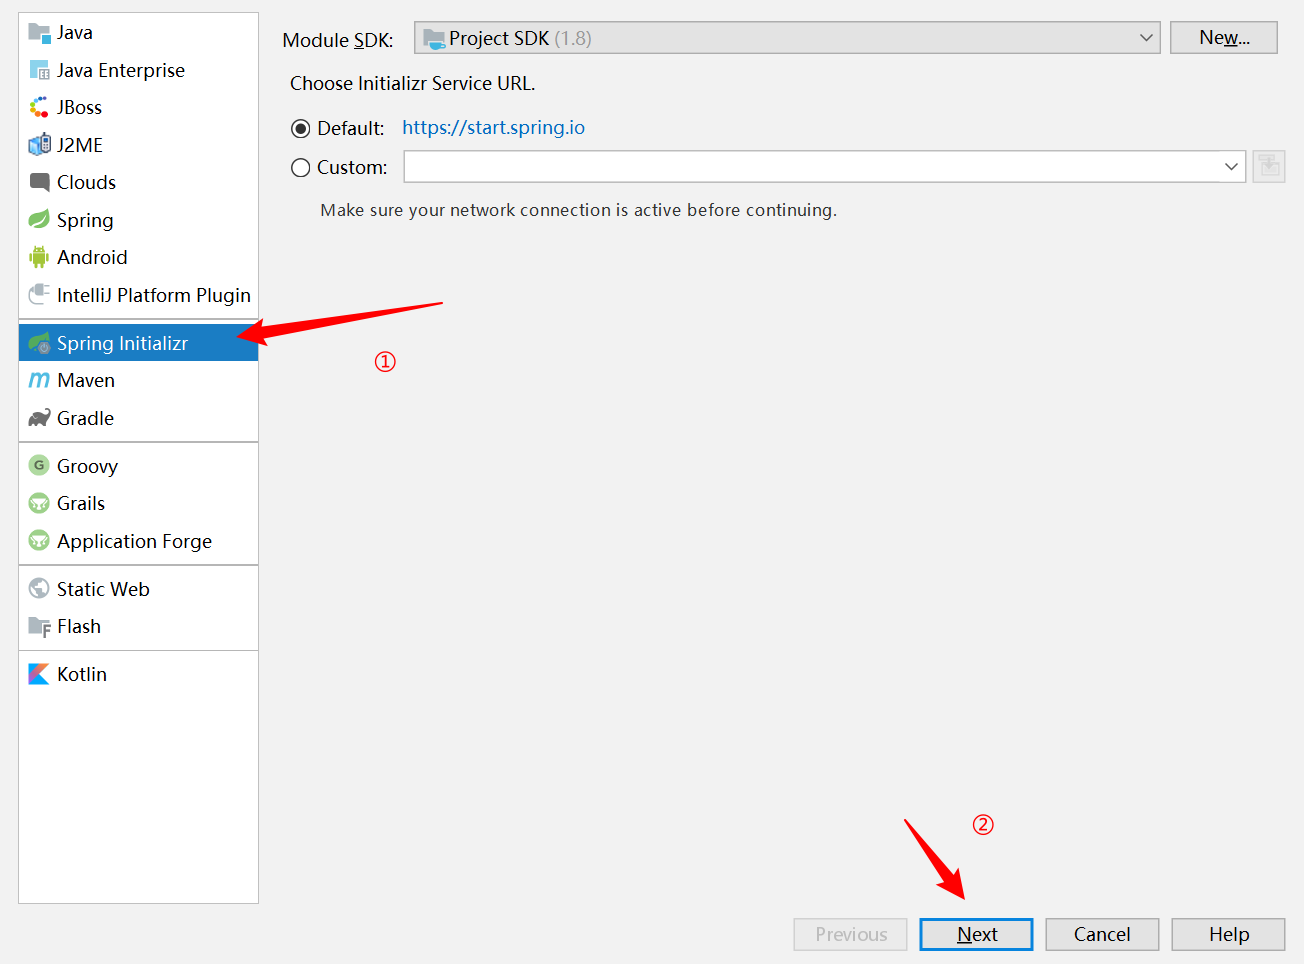Select Spring Initializr in the list
The width and height of the screenshot is (1304, 964).
coord(138,343)
